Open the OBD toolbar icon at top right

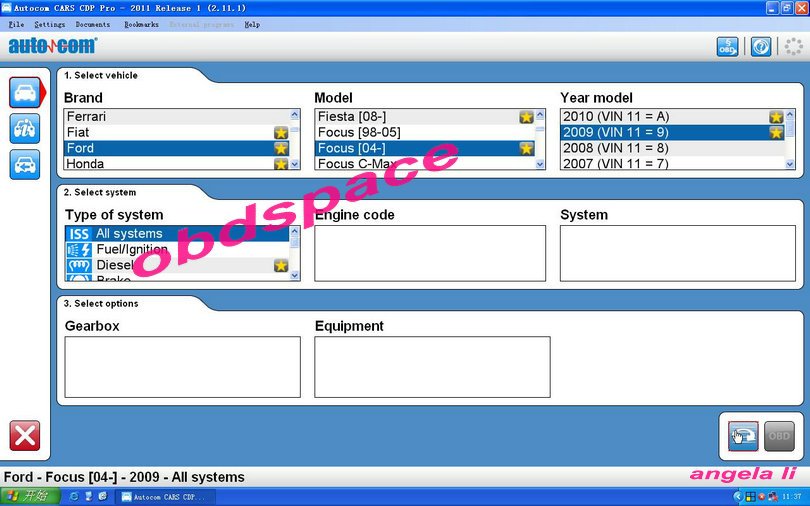point(727,47)
